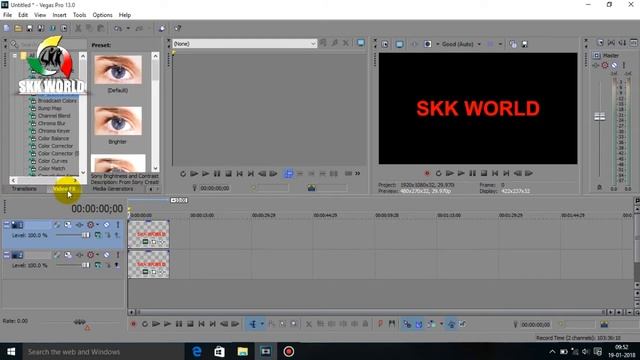Open the Help menu
The width and height of the screenshot is (640, 360).
[x=124, y=15]
